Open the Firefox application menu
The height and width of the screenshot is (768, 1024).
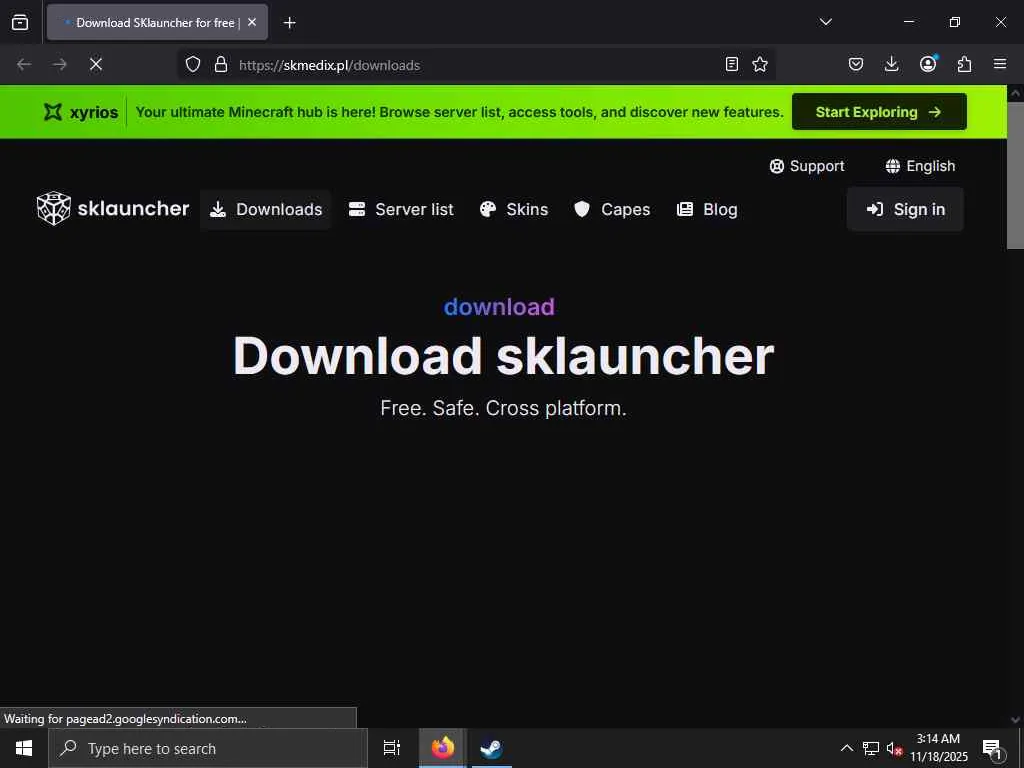click(1000, 64)
